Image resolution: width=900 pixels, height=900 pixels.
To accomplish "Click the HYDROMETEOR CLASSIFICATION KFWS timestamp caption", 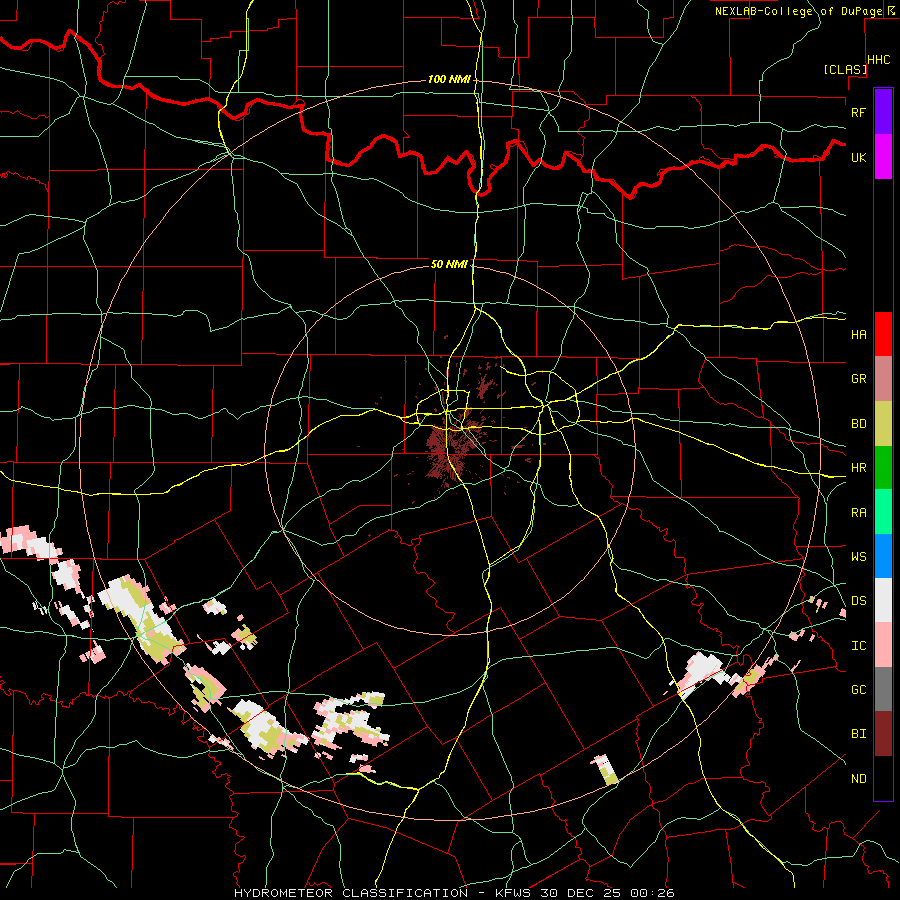I will [x=454, y=893].
